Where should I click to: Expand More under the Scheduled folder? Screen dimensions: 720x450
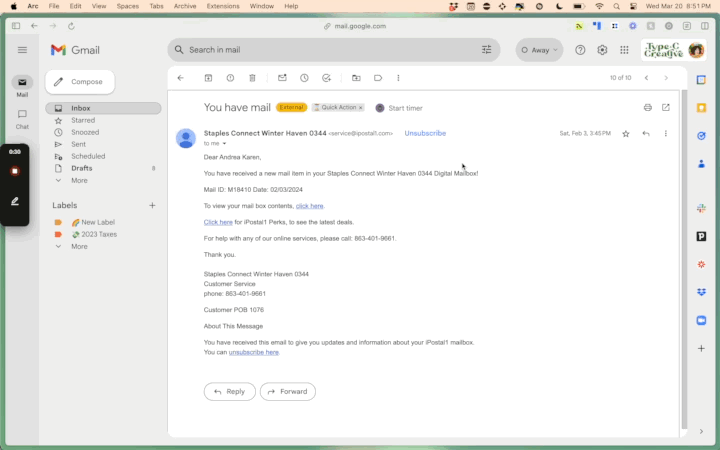pyautogui.click(x=79, y=180)
